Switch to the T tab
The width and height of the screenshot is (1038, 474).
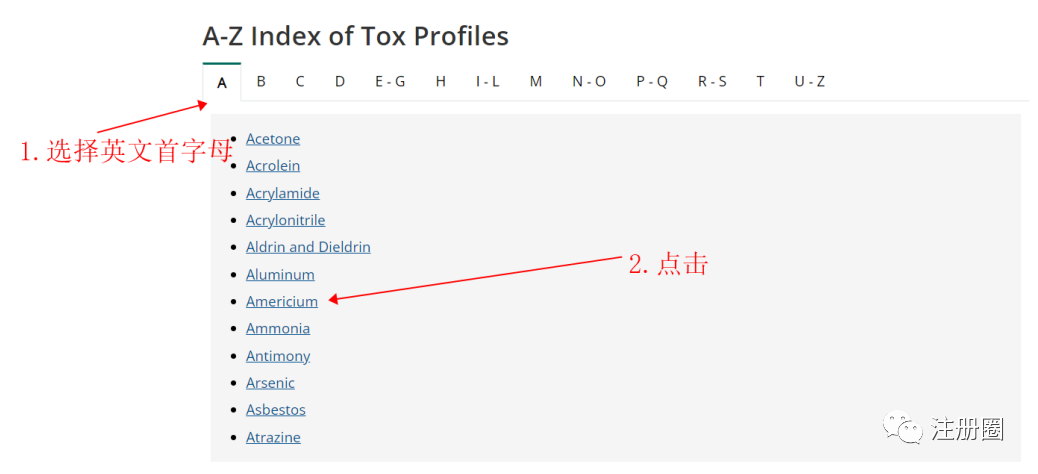[761, 81]
